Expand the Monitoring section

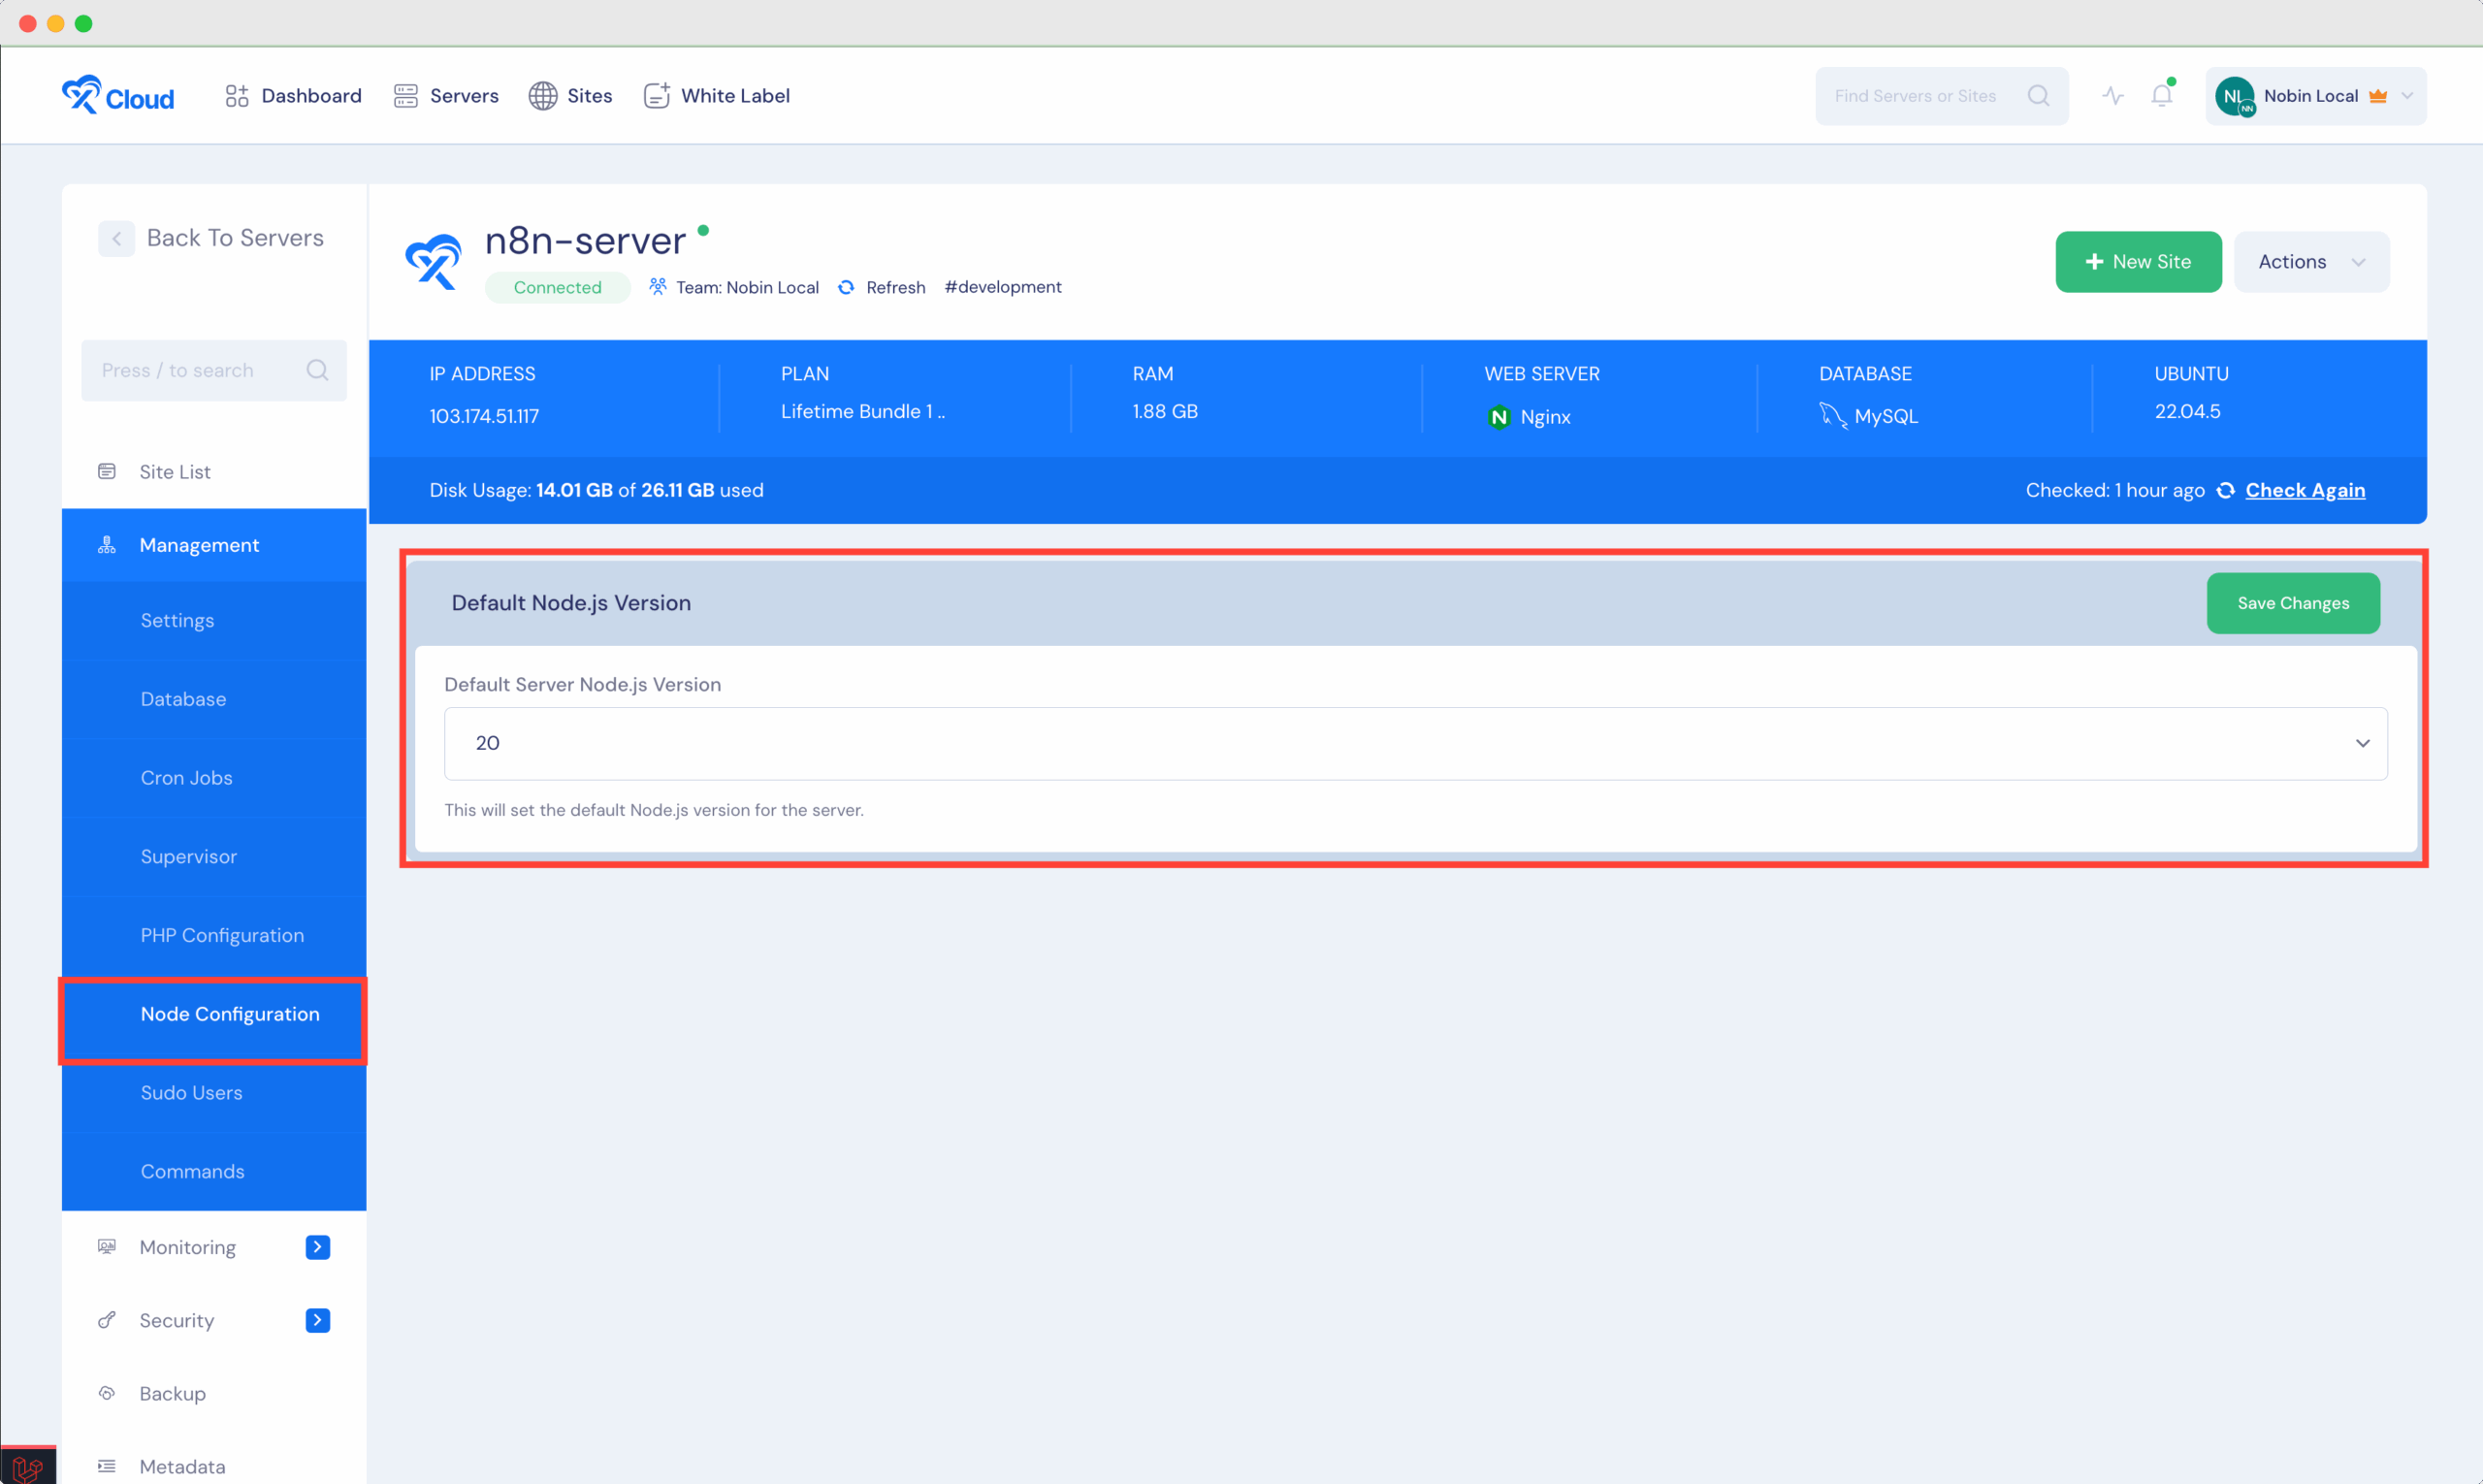(318, 1246)
